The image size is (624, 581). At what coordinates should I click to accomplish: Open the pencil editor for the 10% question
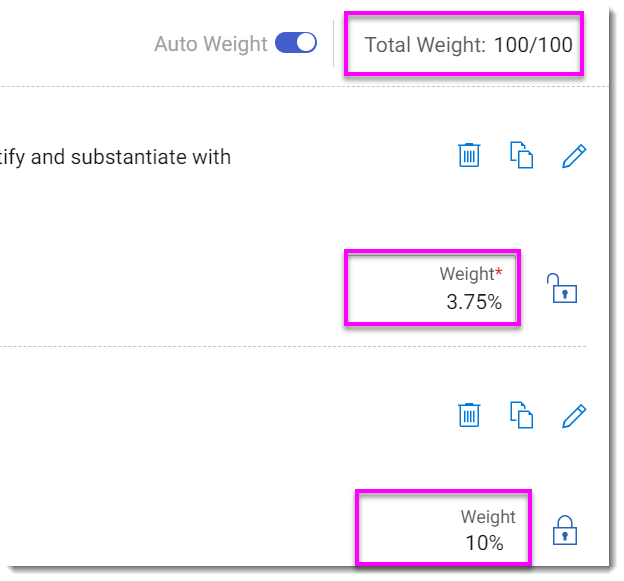point(573,414)
